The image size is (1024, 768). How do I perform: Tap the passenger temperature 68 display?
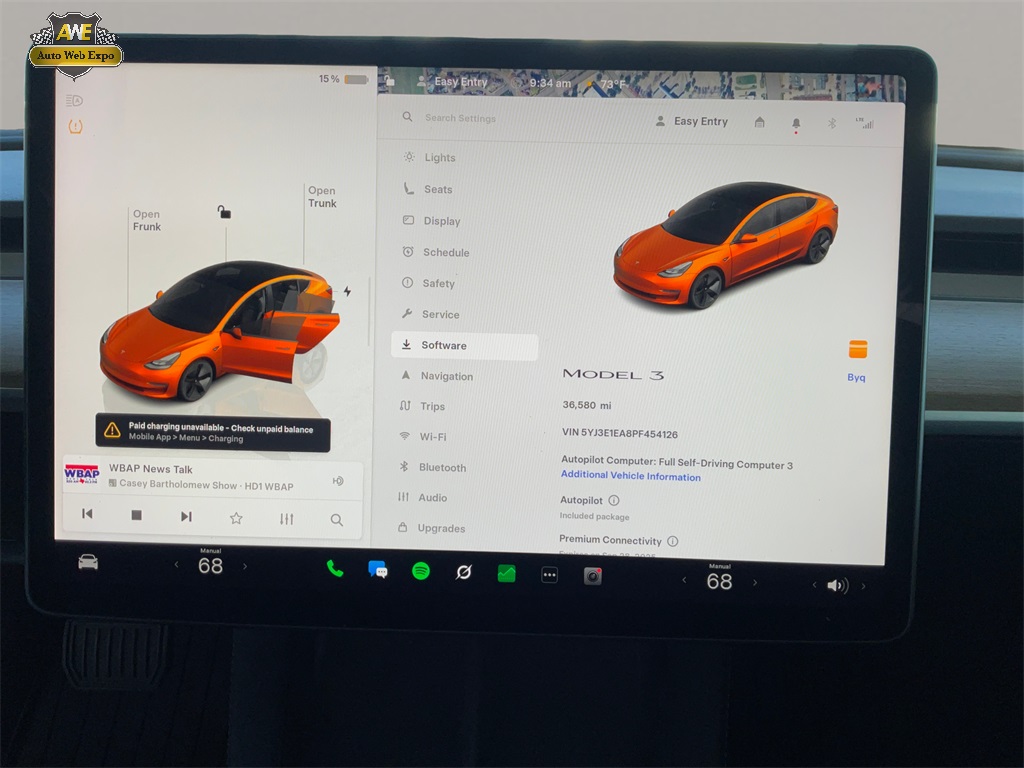click(x=719, y=581)
